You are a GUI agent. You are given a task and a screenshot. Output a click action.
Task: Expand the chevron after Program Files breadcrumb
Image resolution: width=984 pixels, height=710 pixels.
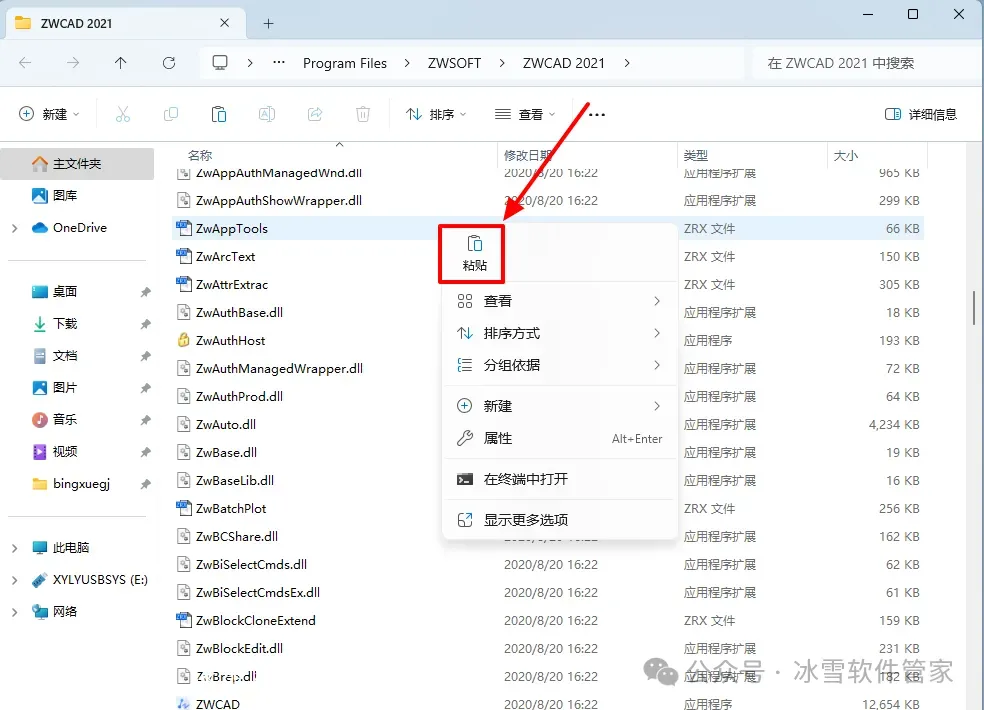pyautogui.click(x=407, y=63)
